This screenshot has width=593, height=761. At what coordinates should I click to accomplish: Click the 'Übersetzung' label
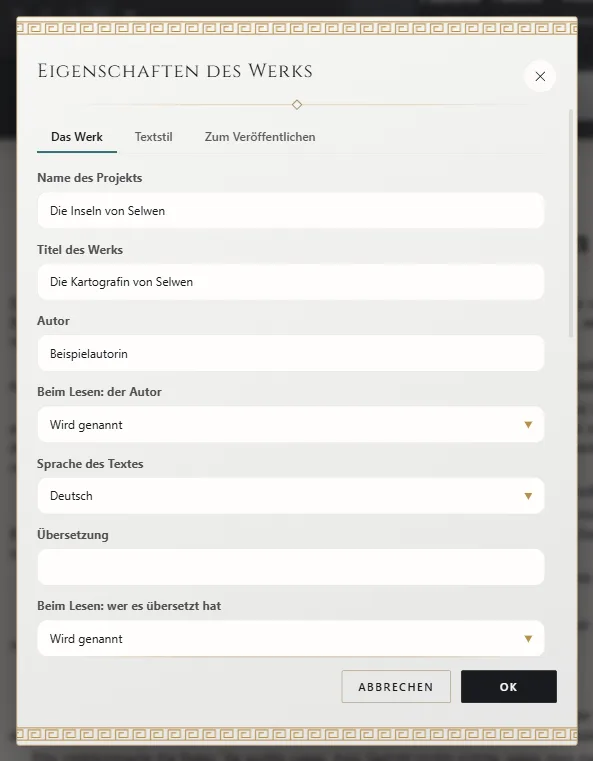click(73, 534)
